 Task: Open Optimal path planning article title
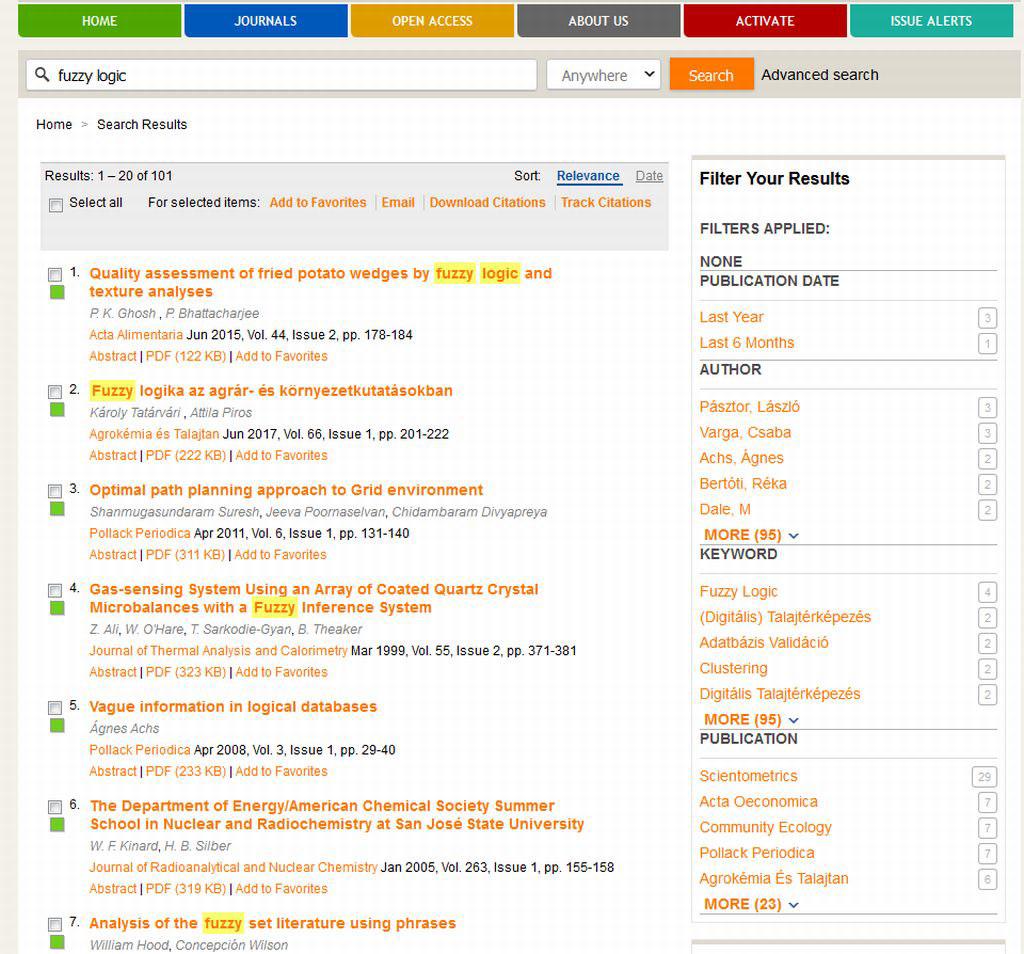pyautogui.click(x=286, y=490)
